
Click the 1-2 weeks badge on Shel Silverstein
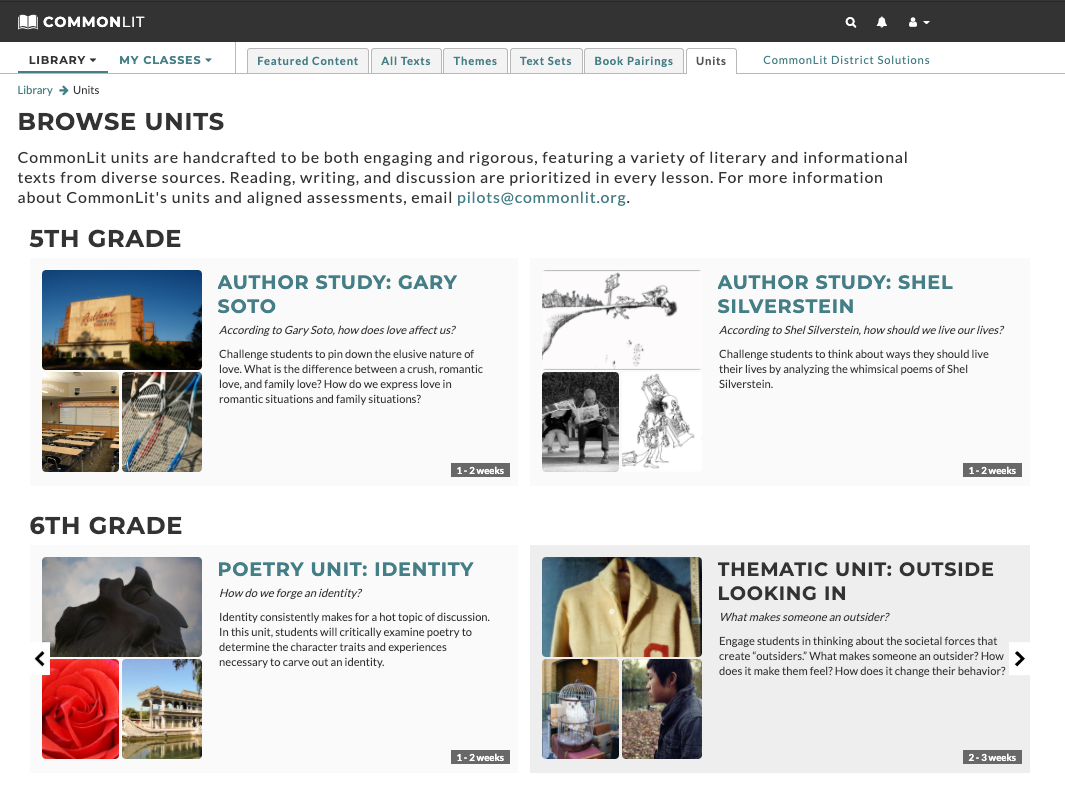point(992,471)
